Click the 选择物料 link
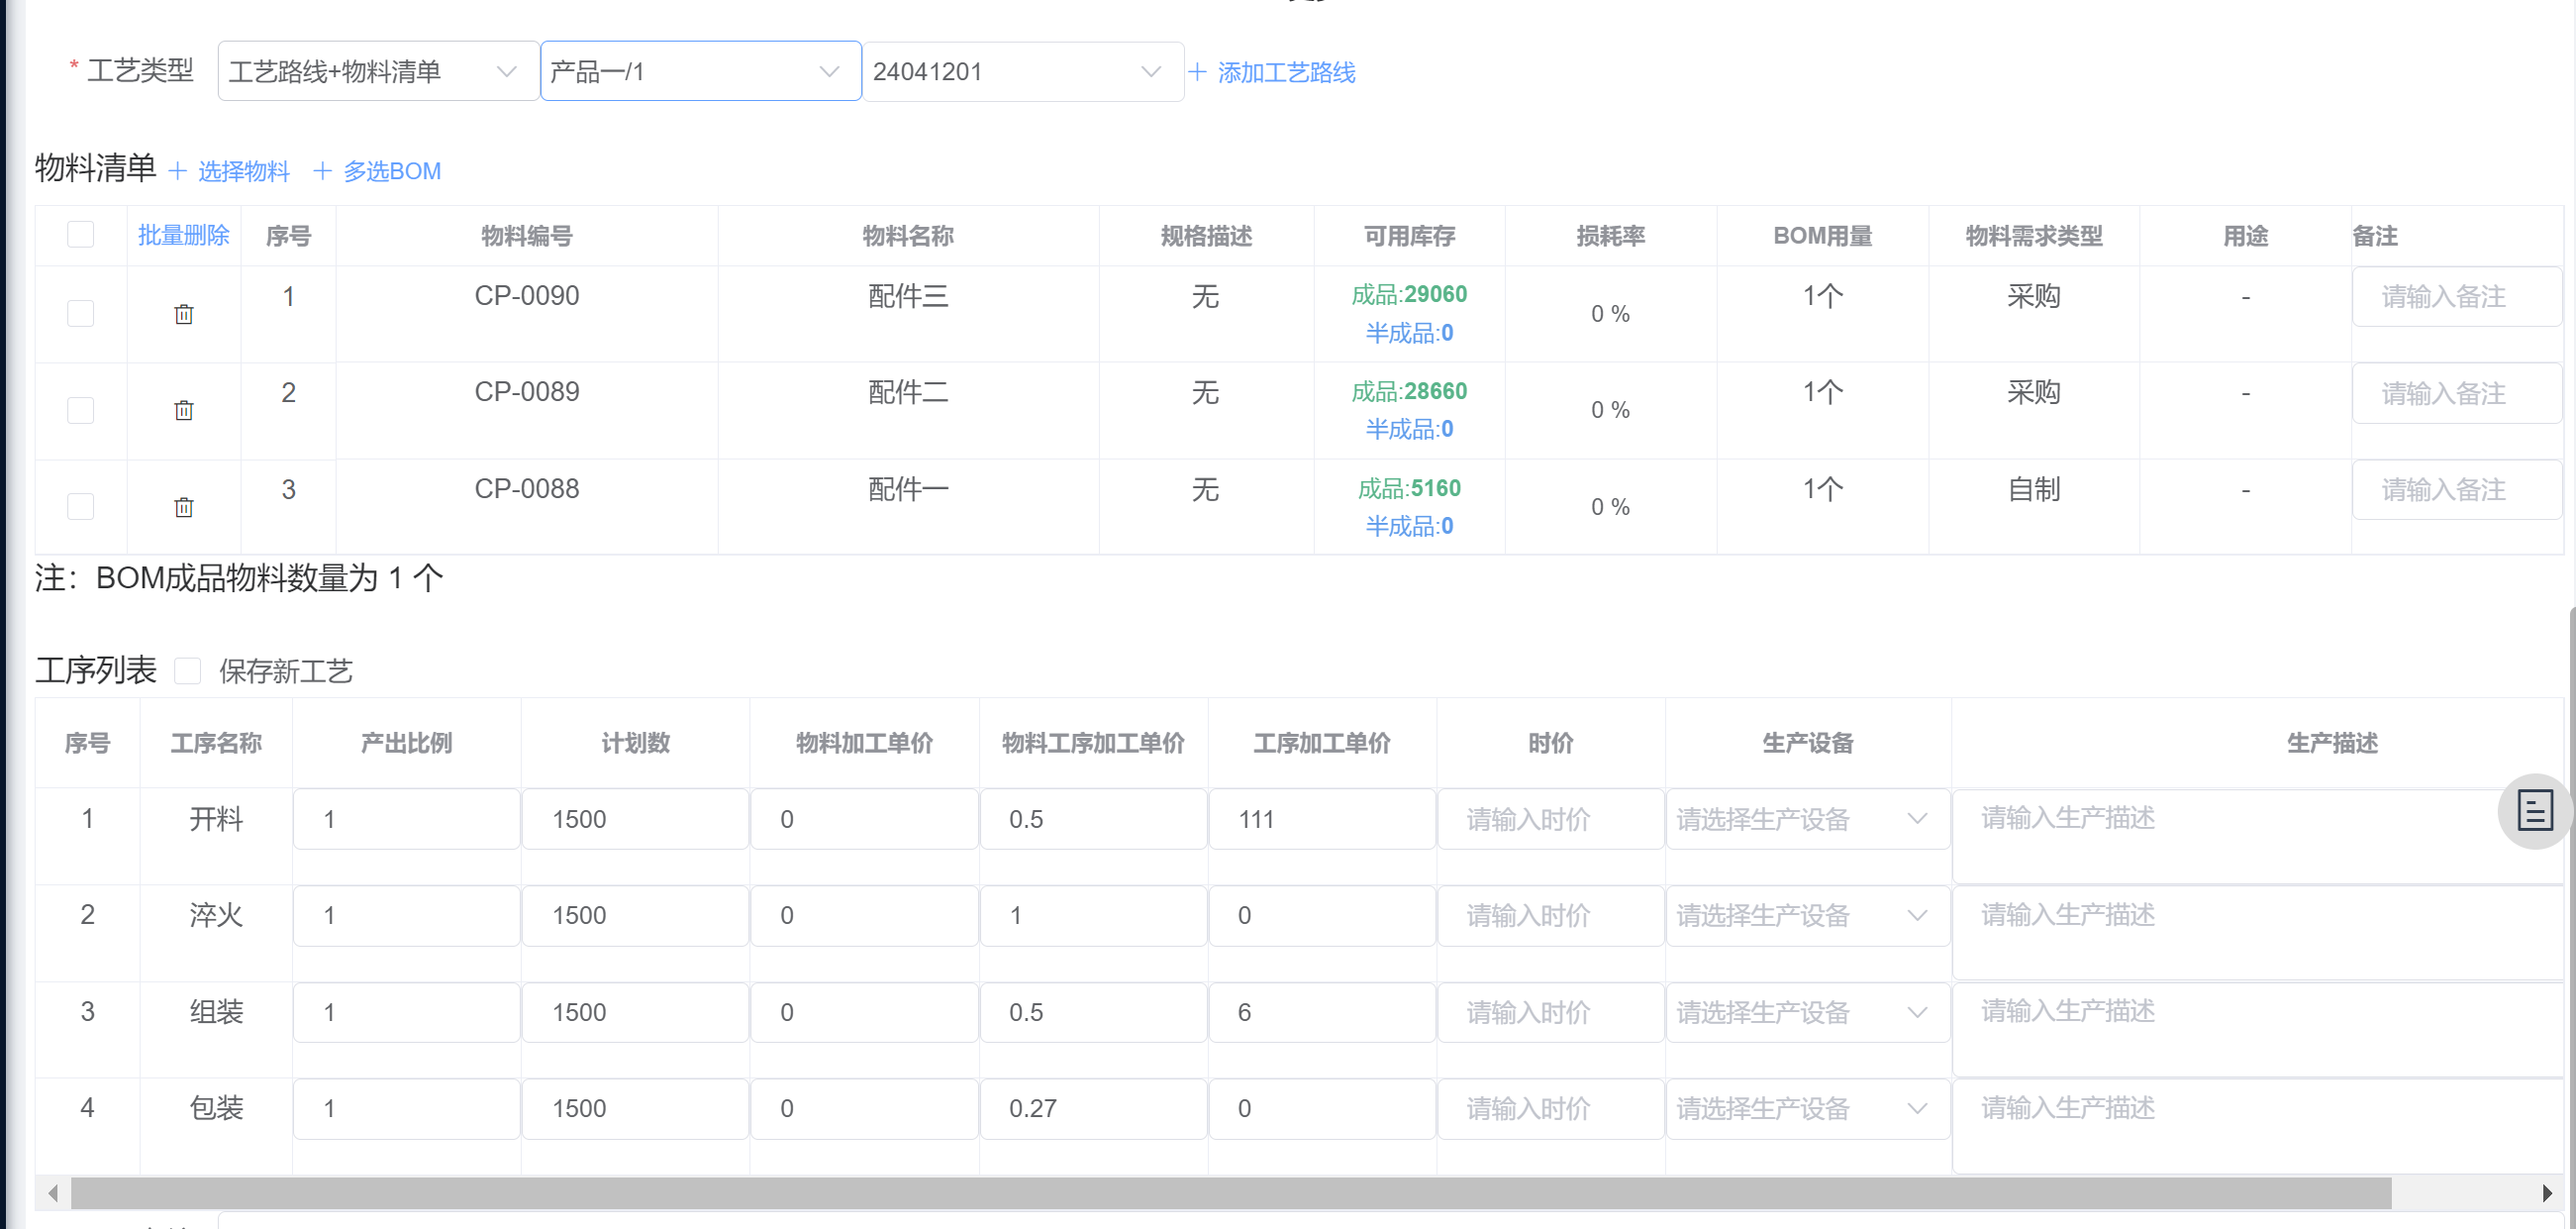 [x=244, y=171]
